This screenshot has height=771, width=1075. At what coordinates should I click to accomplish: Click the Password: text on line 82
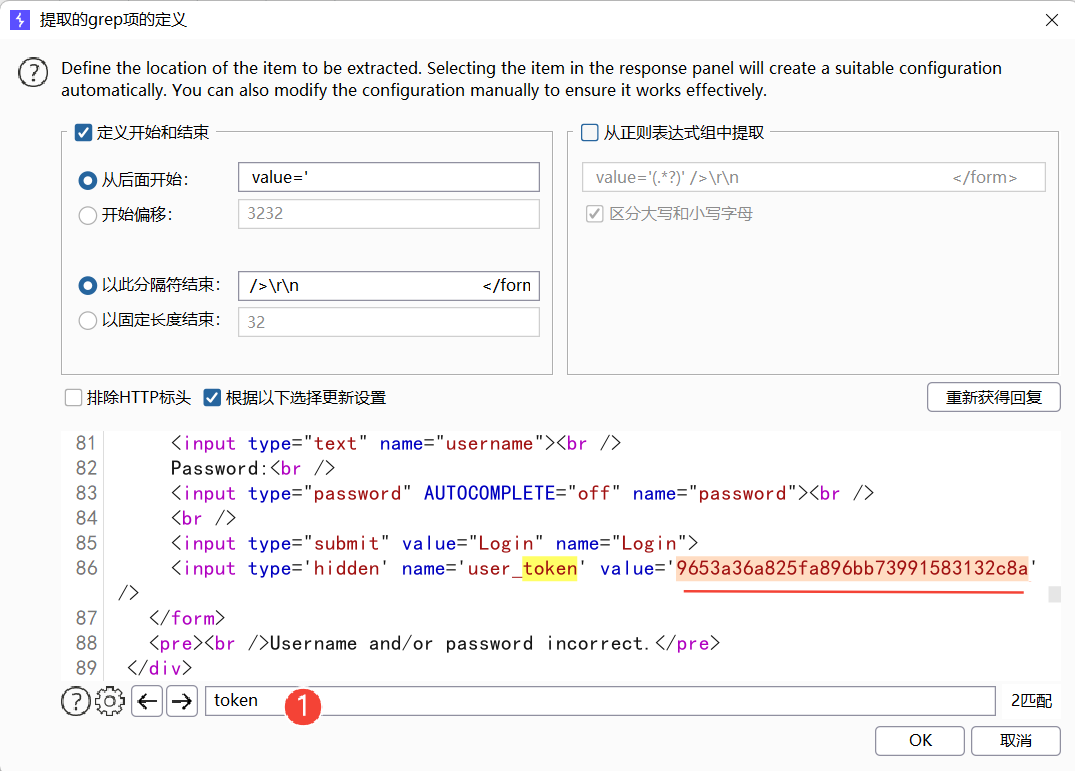tap(220, 469)
